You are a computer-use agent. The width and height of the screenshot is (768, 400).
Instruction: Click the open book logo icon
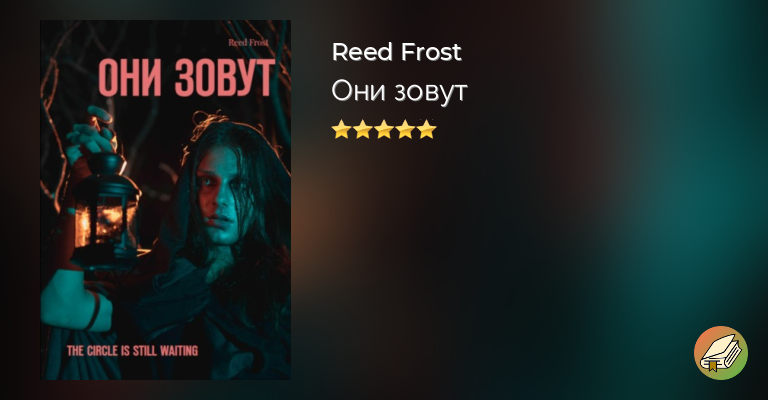[720, 353]
